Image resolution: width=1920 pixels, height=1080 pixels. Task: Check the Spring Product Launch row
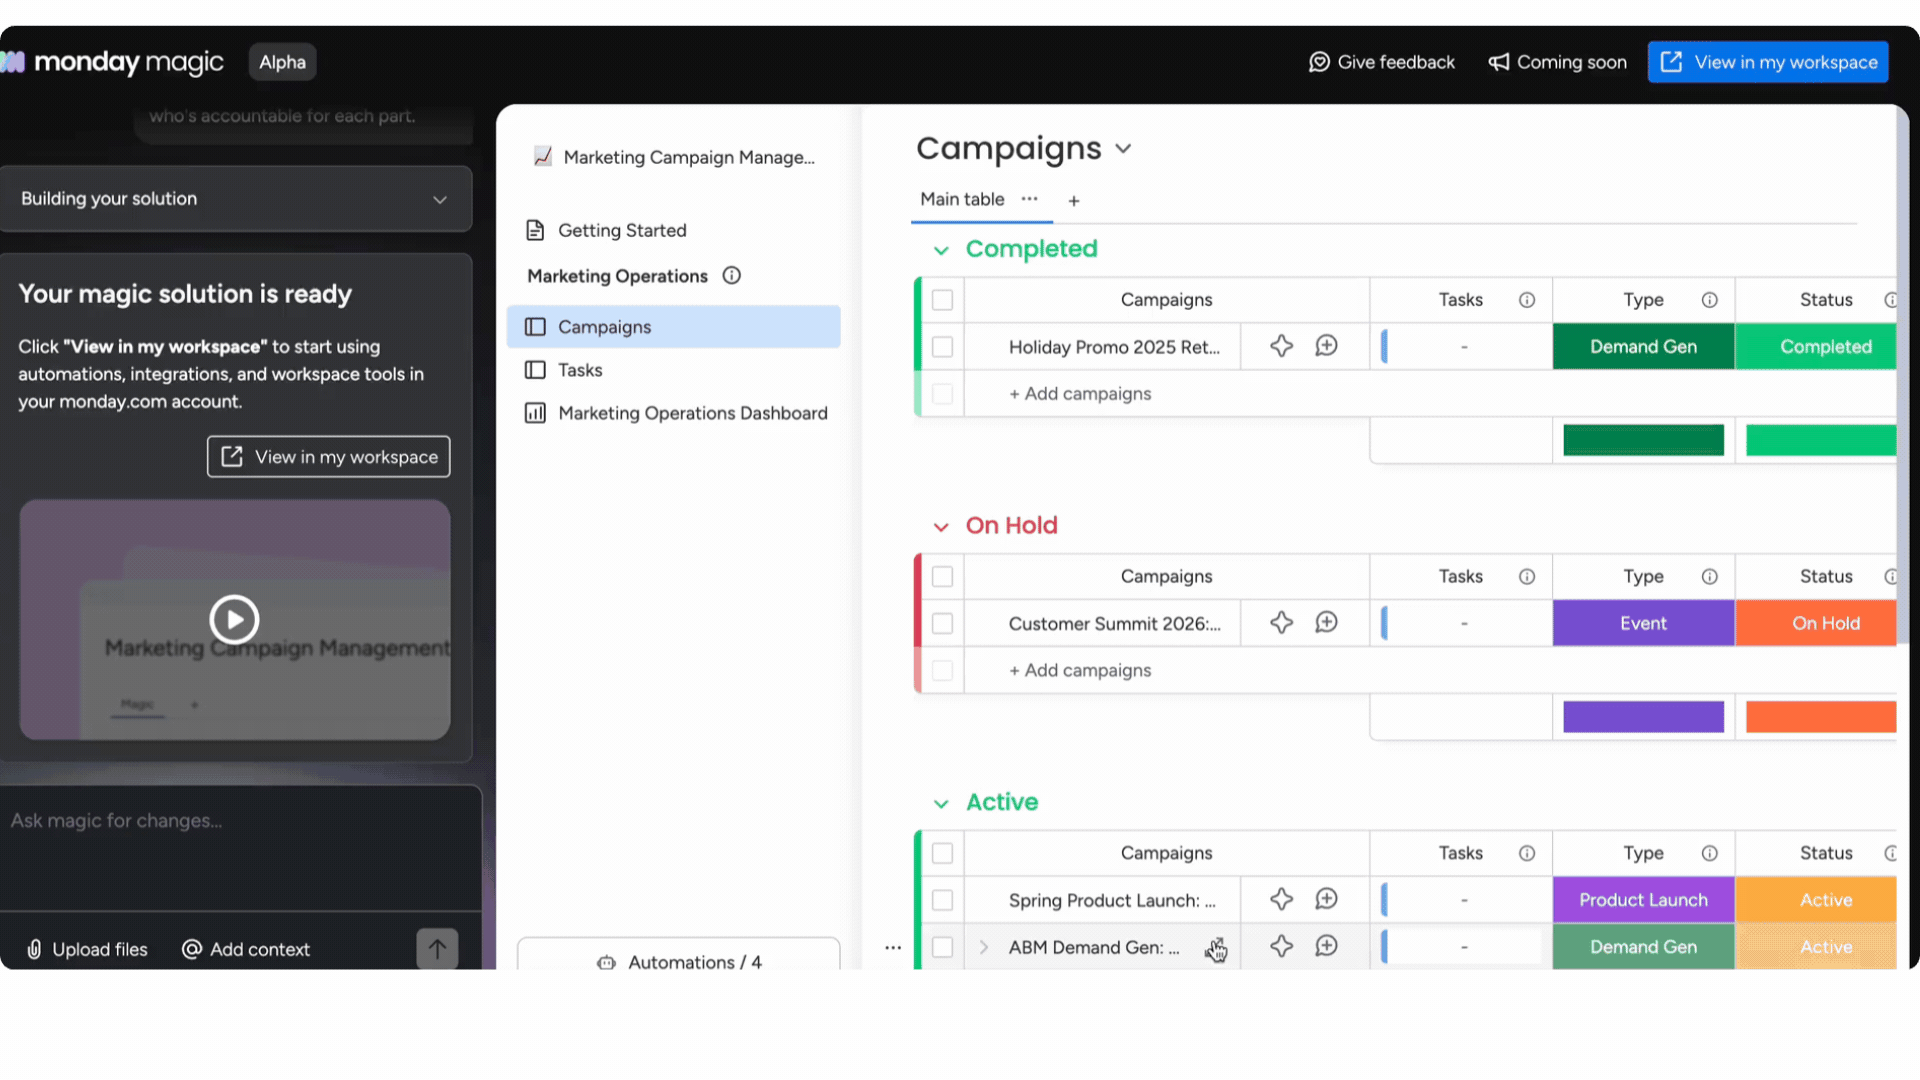coord(942,900)
